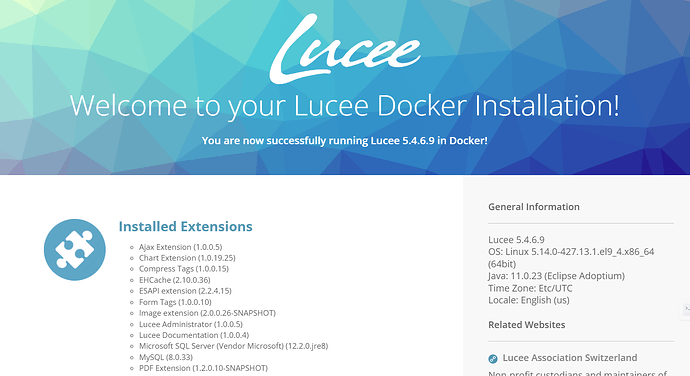Select the Compress Tags (1.0.0.15) entry
This screenshot has height=376, width=690.
tap(184, 269)
